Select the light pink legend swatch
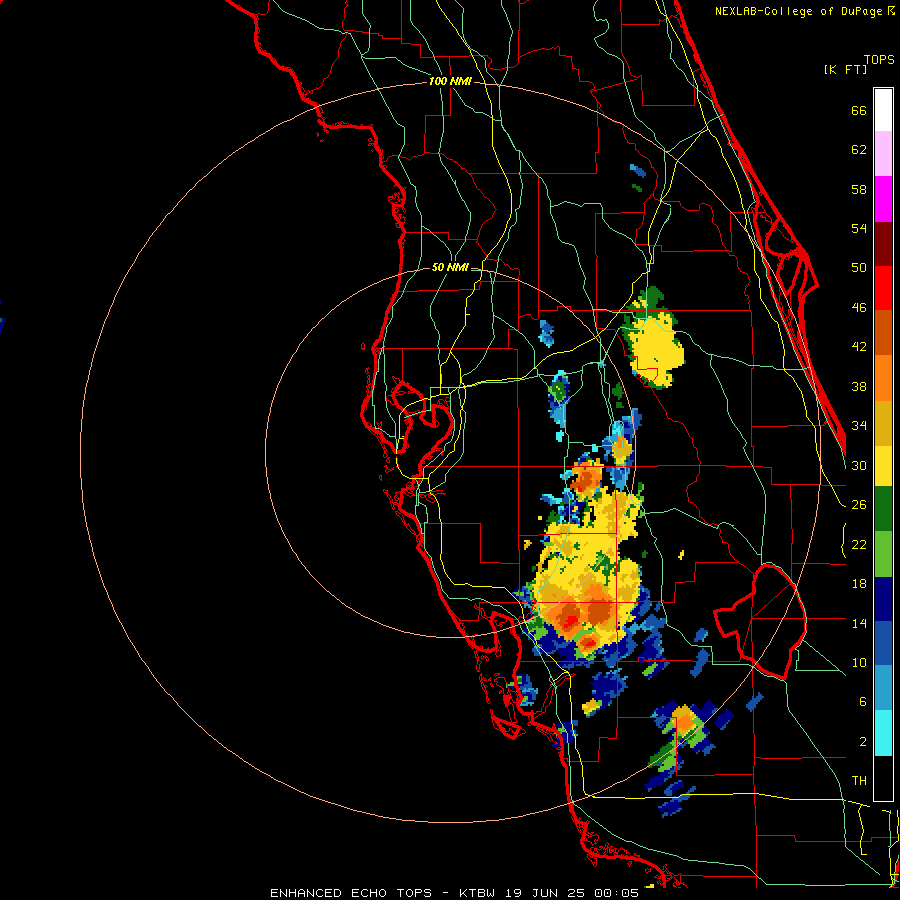900x900 pixels. [x=883, y=154]
